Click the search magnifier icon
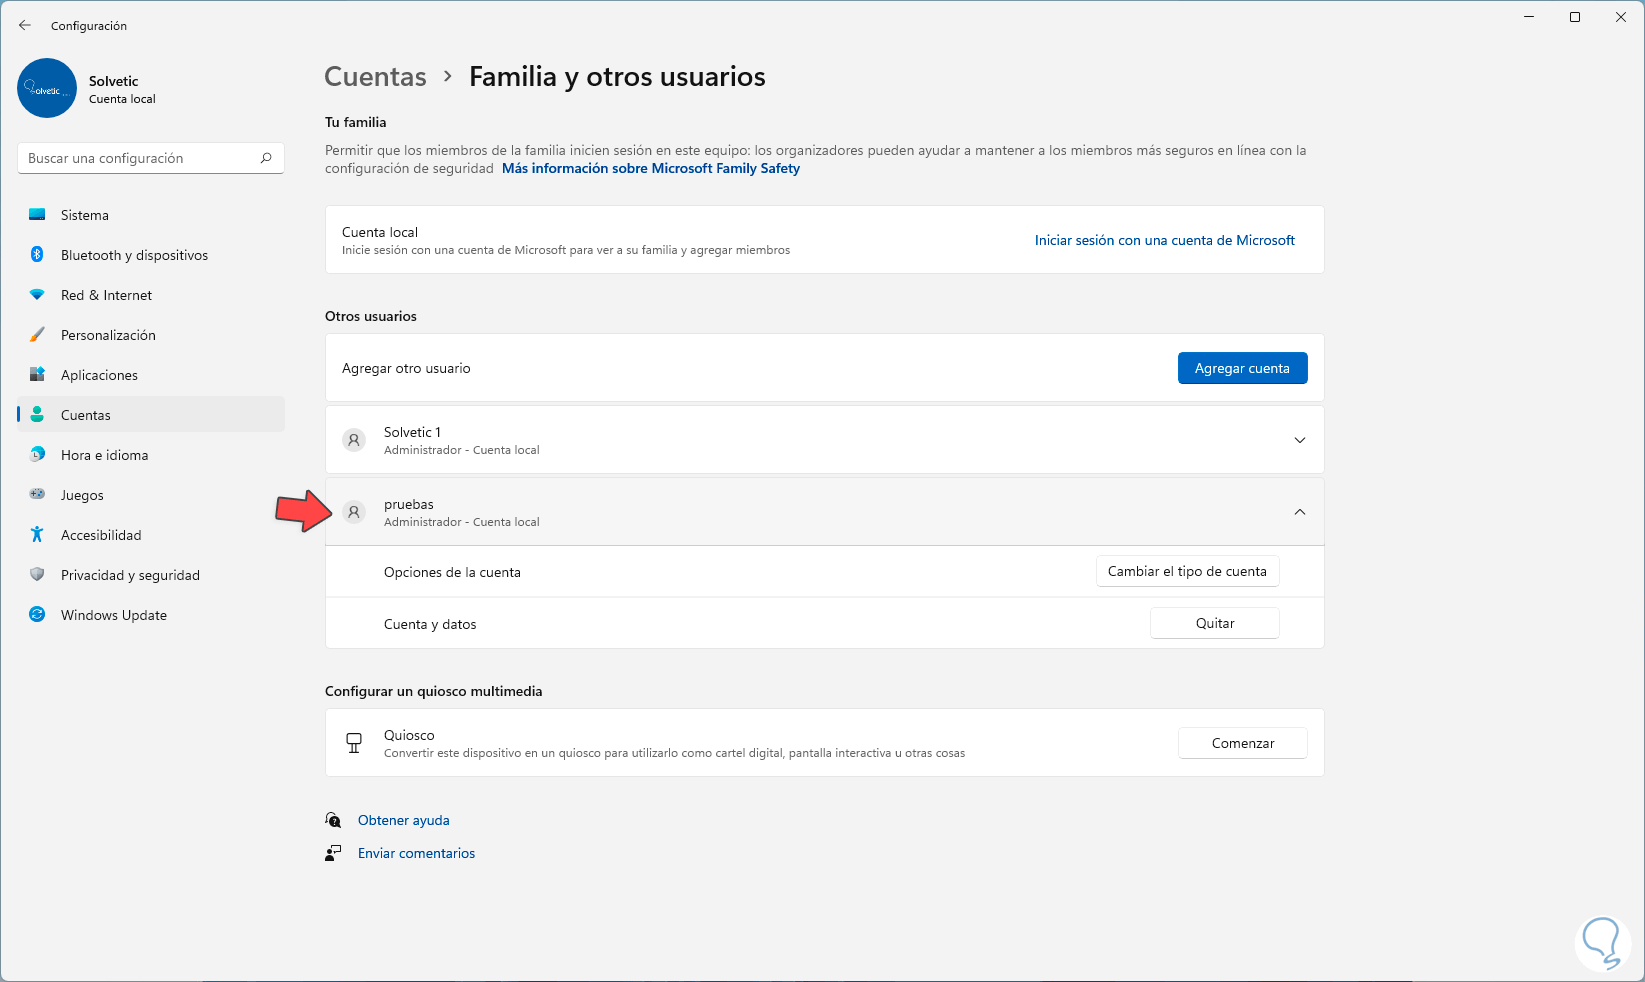The image size is (1645, 982). tap(266, 158)
